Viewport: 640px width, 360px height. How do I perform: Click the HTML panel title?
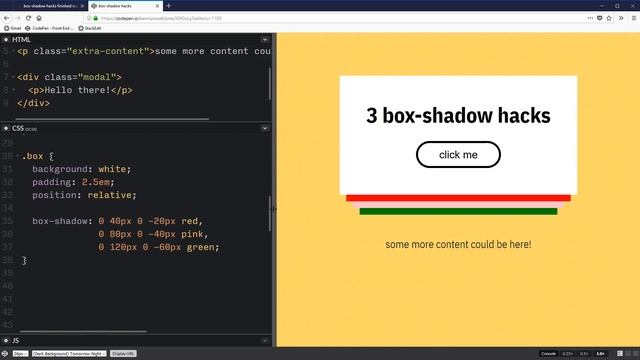[x=21, y=40]
